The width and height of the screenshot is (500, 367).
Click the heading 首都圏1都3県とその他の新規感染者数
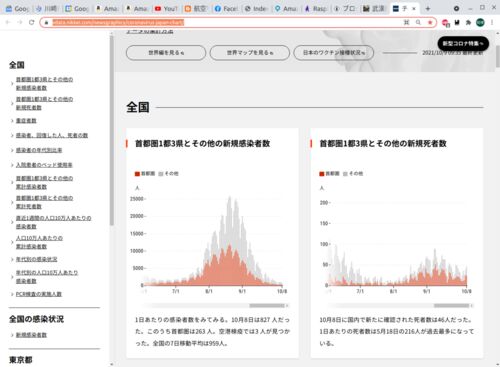(202, 144)
